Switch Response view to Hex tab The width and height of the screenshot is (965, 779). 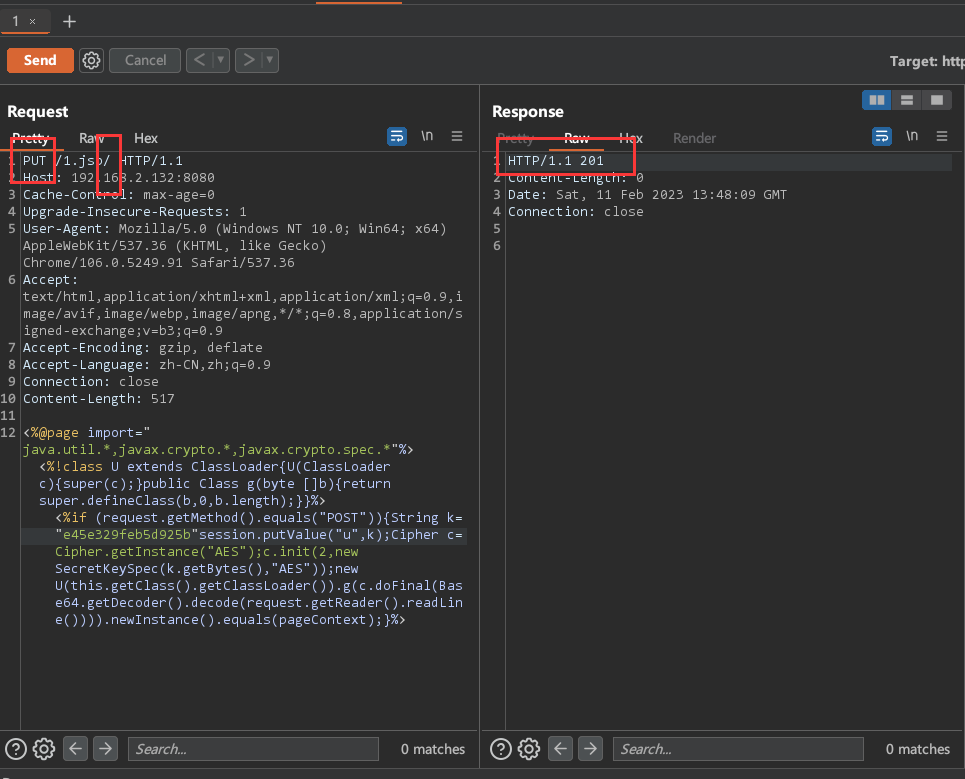631,138
